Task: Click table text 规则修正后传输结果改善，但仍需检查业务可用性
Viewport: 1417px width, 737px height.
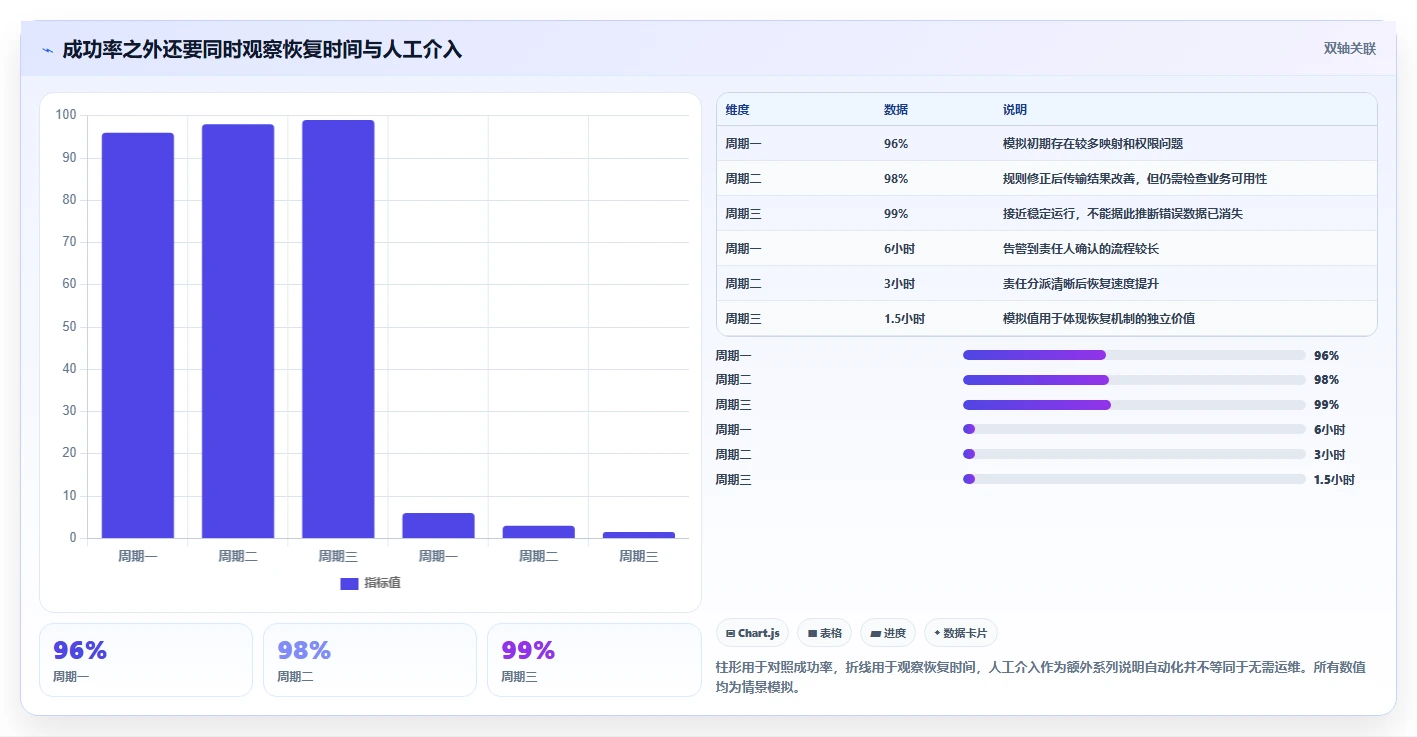Action: [1135, 179]
